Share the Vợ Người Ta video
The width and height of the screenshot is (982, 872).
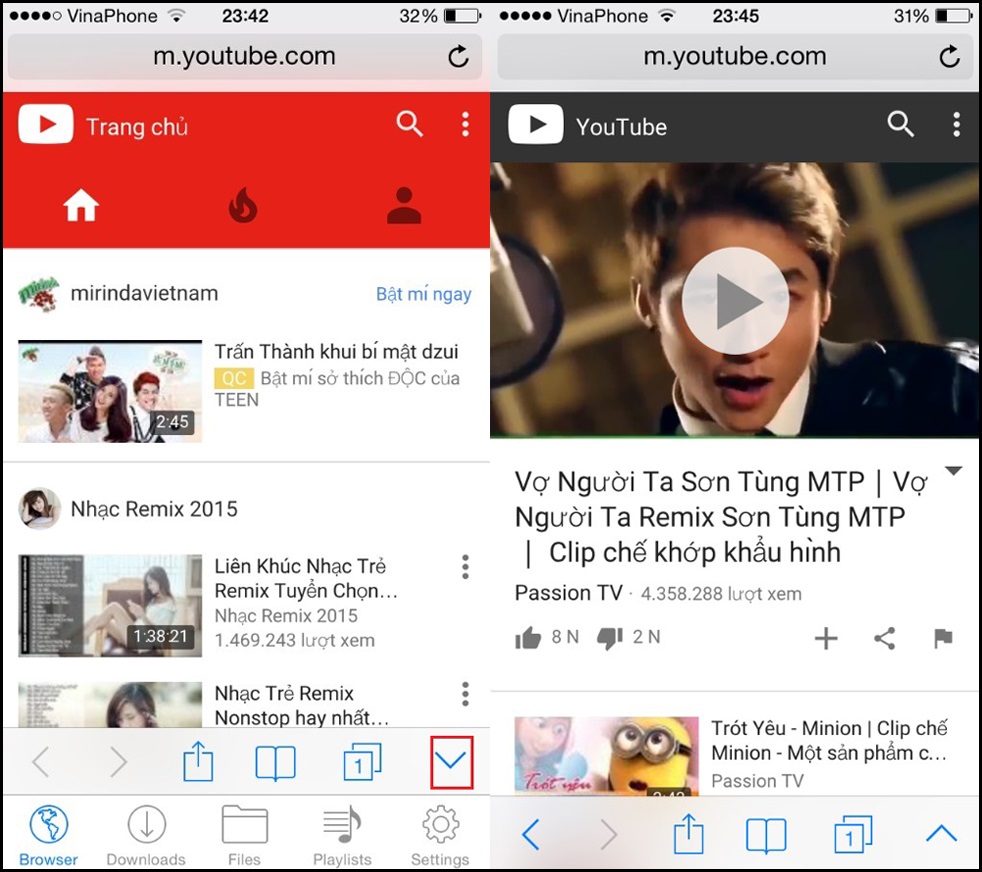(885, 637)
